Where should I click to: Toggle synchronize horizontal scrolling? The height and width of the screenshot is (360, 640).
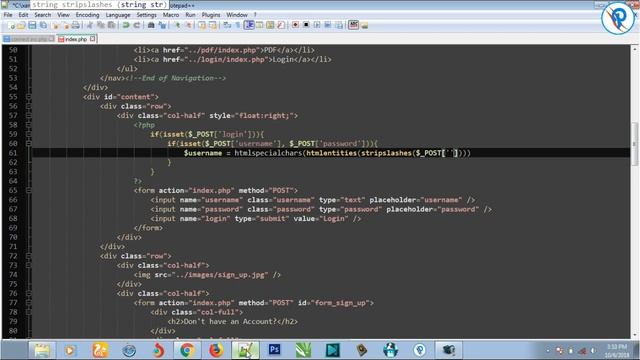(x=212, y=25)
